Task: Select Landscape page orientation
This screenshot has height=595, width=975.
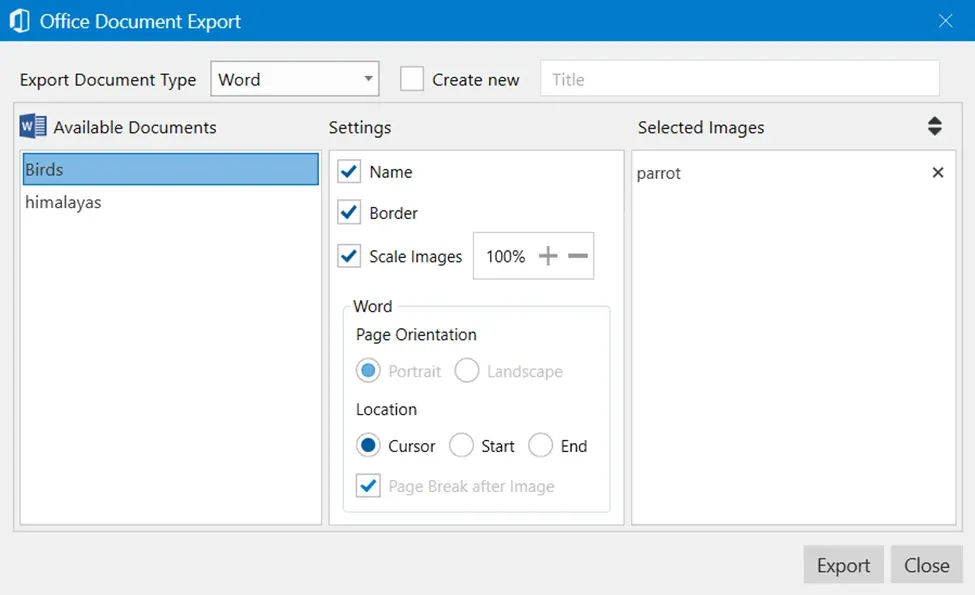Action: pos(466,371)
